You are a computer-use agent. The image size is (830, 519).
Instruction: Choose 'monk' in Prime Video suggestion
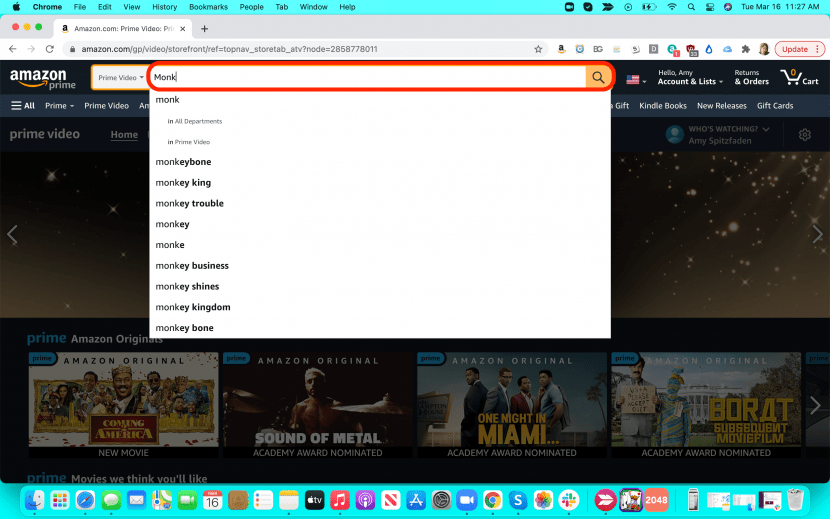pyautogui.click(x=188, y=142)
